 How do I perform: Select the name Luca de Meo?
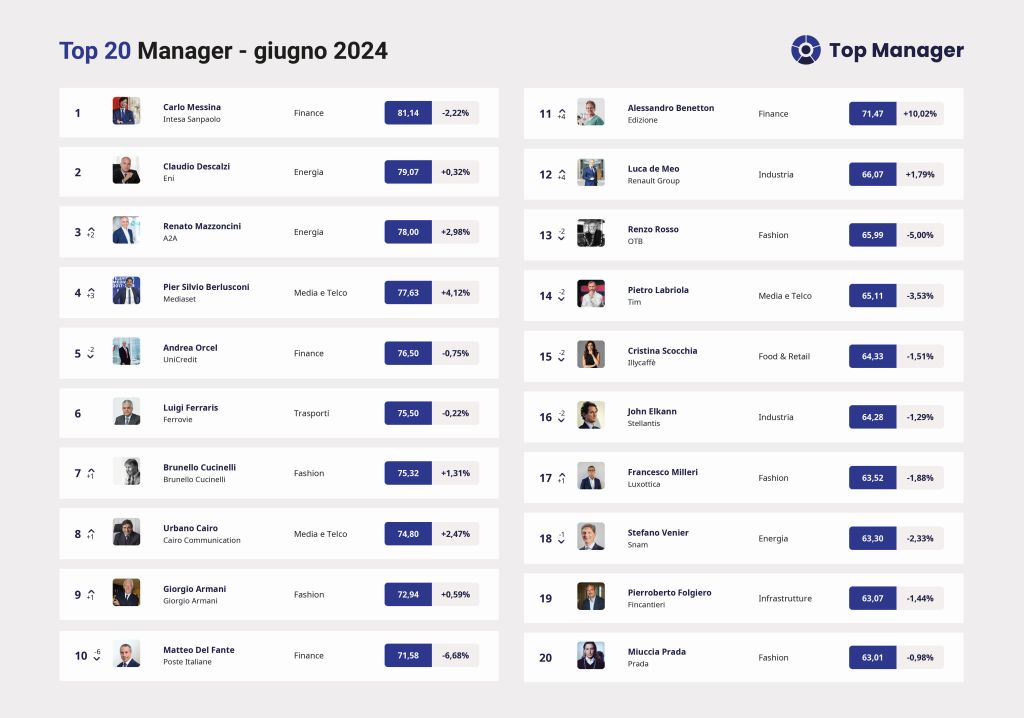click(653, 169)
